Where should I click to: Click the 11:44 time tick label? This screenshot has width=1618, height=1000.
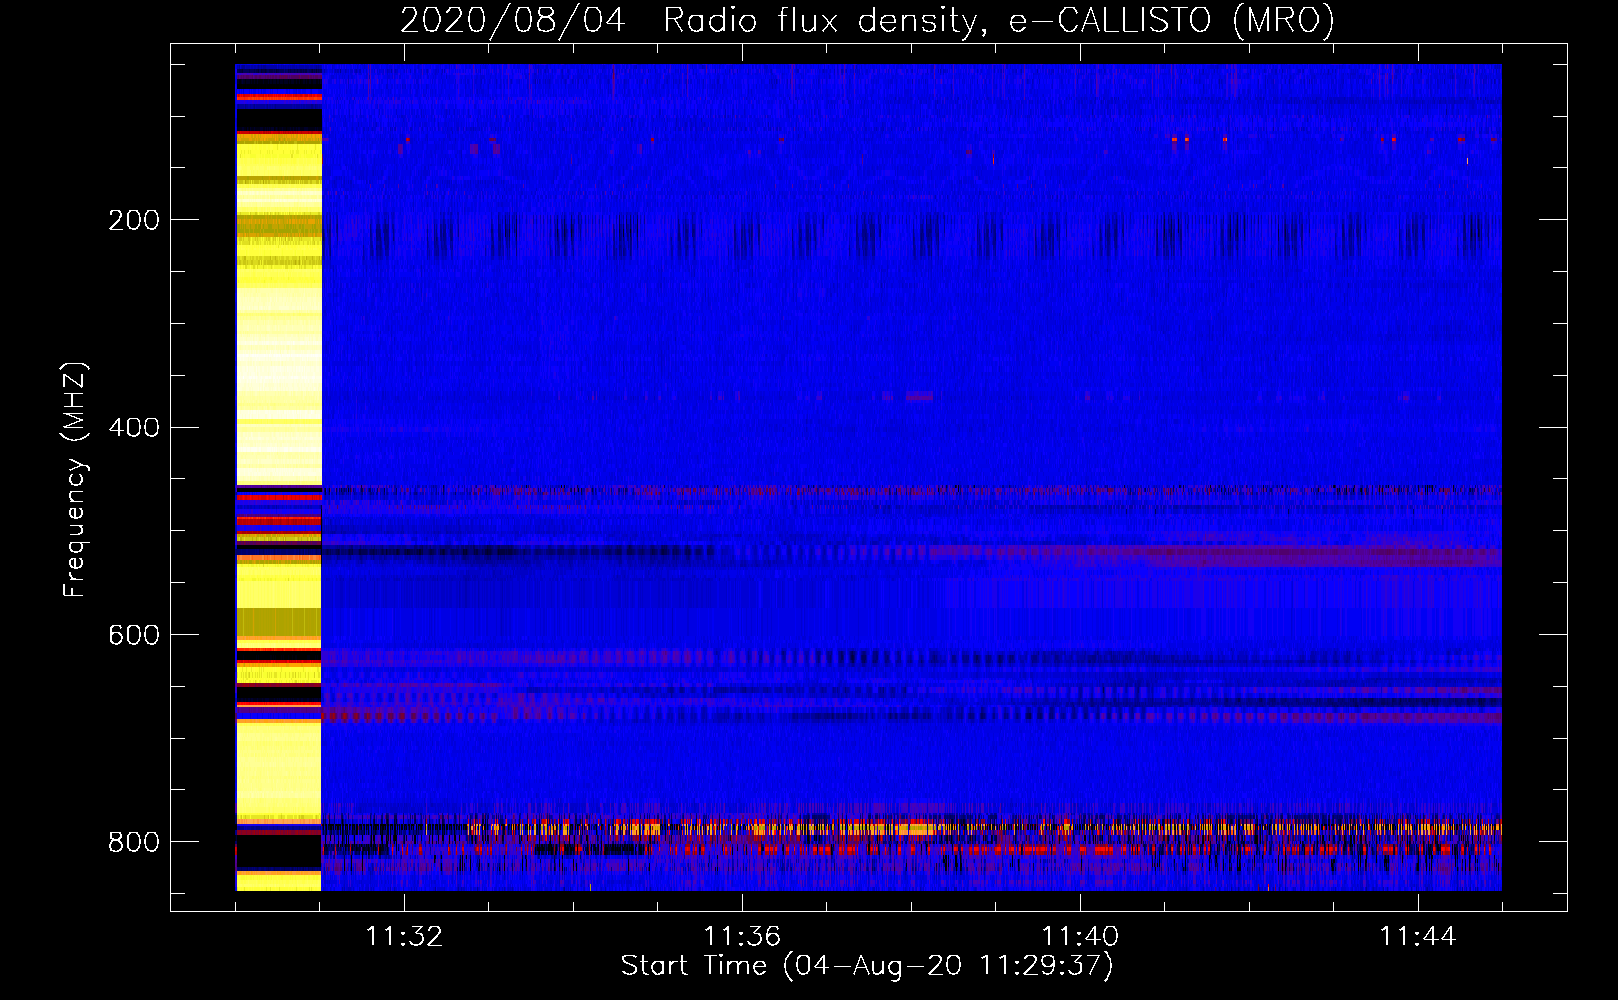pos(1418,937)
